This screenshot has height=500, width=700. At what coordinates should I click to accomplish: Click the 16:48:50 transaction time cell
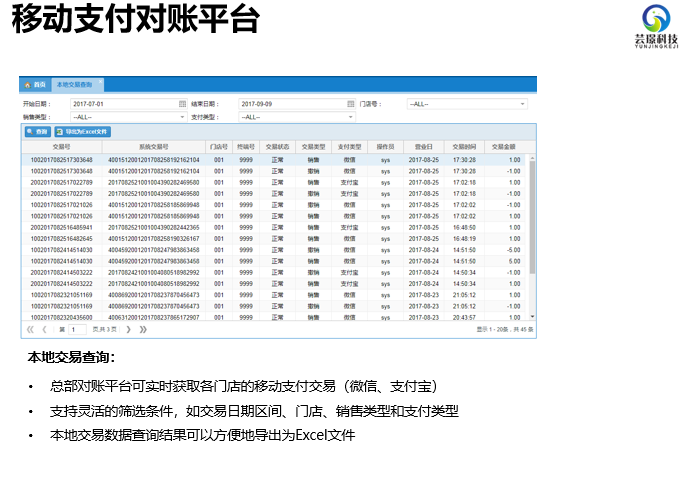coord(464,228)
